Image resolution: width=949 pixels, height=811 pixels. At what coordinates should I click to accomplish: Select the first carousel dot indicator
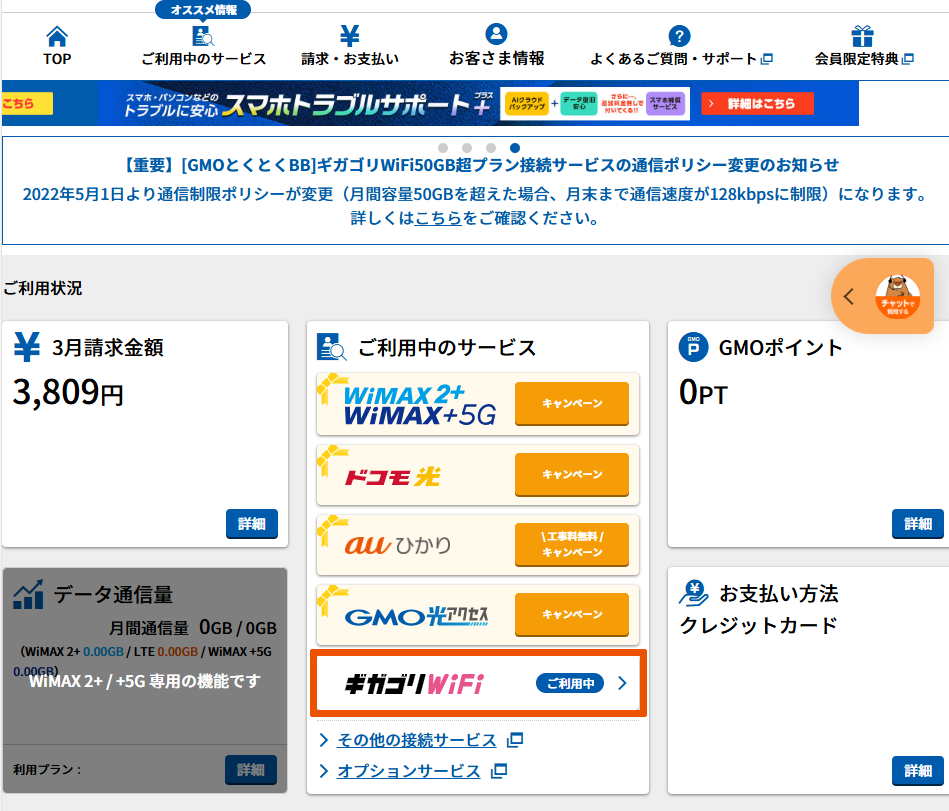[x=443, y=148]
